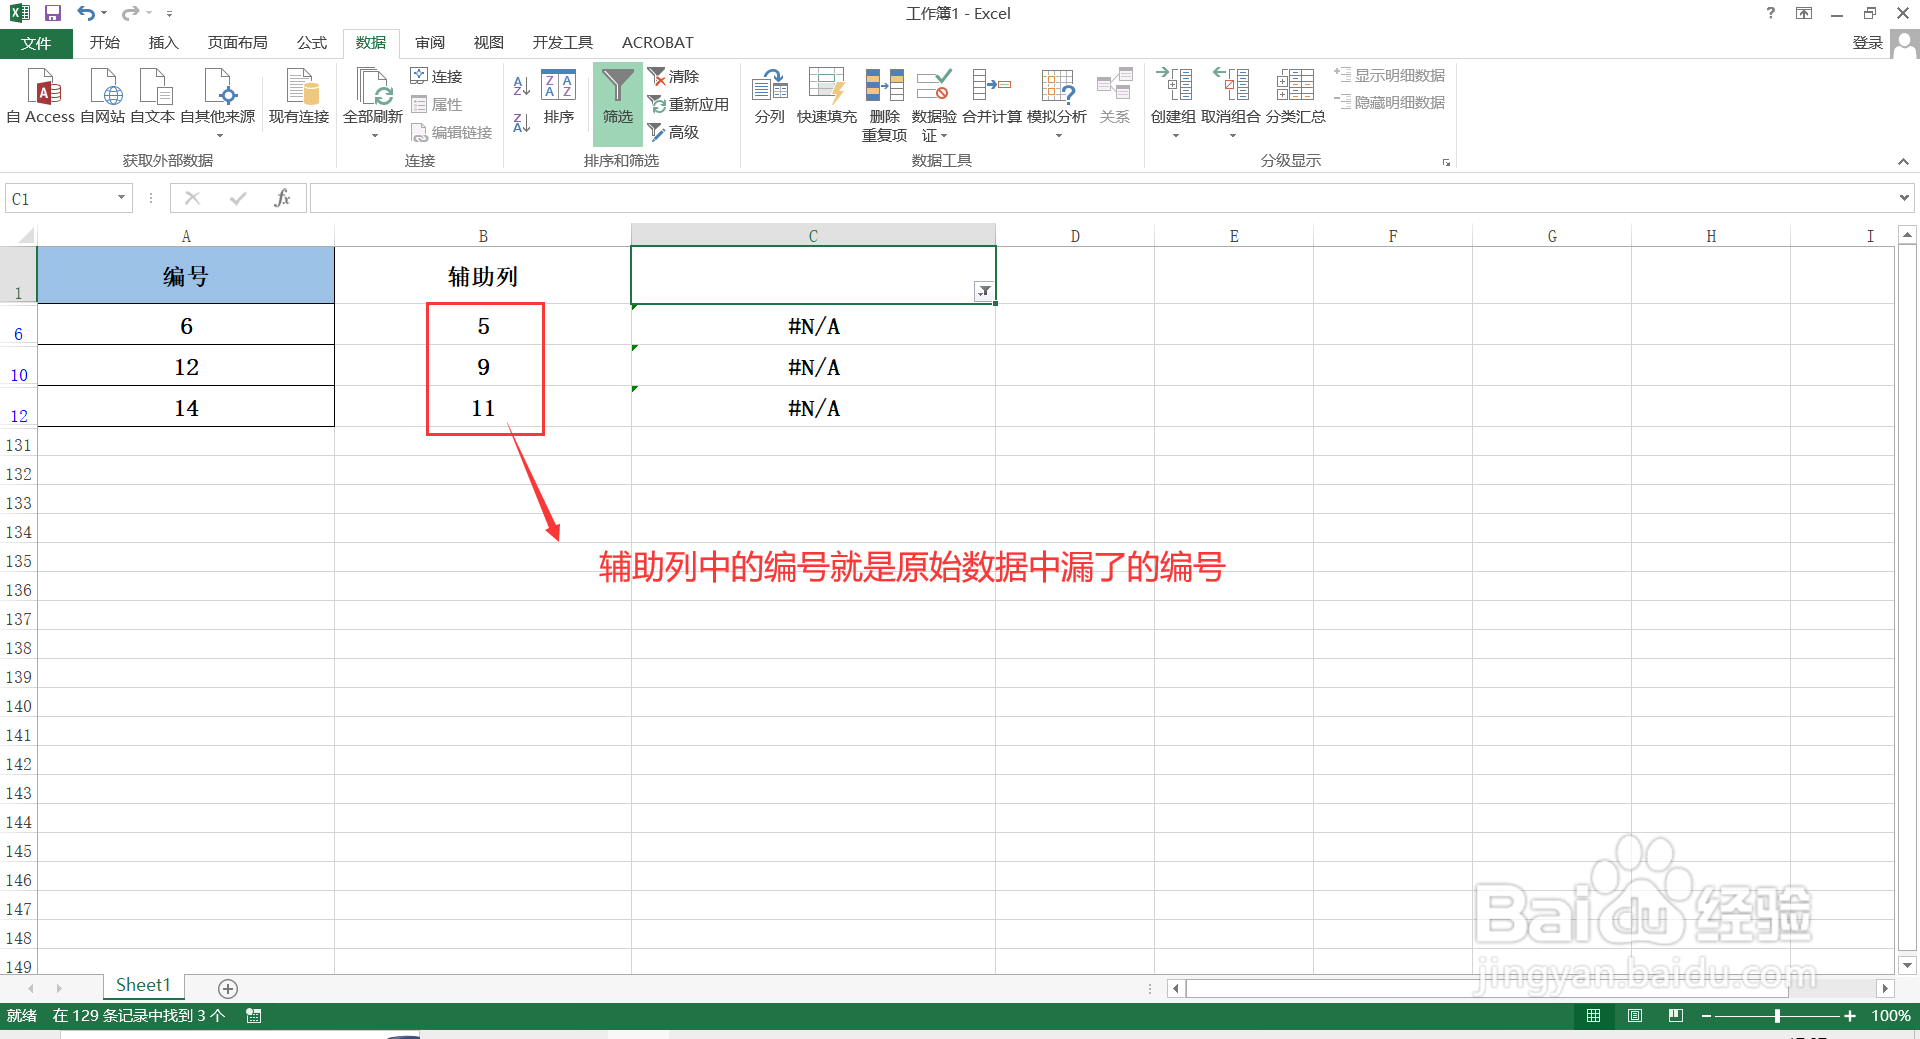Sort descending Z to A icon
1920x1039 pixels.
521,123
